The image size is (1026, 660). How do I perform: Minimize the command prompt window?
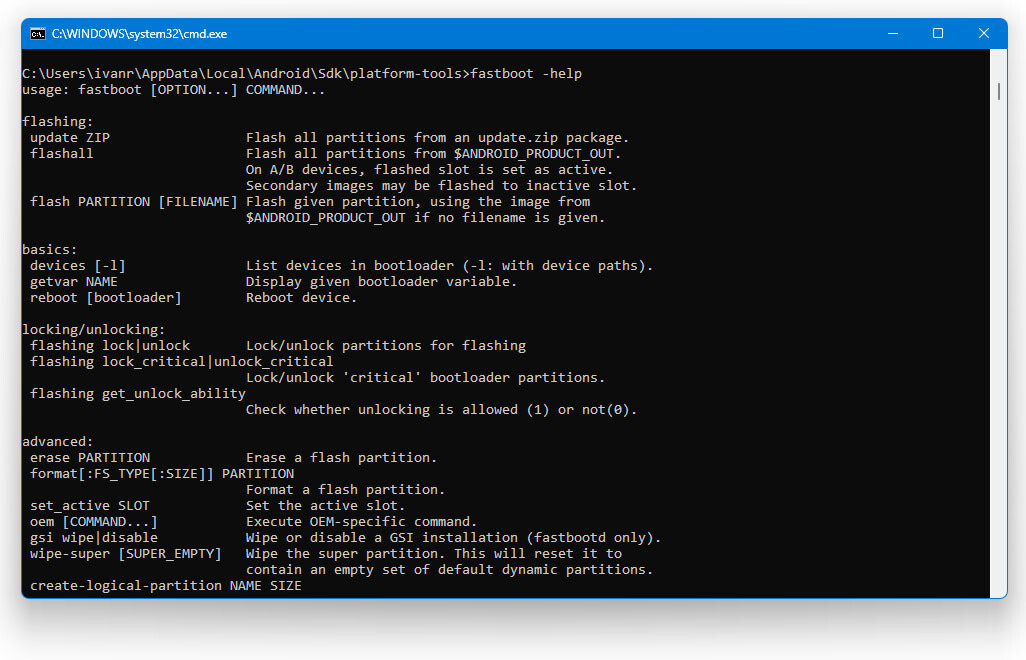click(891, 34)
